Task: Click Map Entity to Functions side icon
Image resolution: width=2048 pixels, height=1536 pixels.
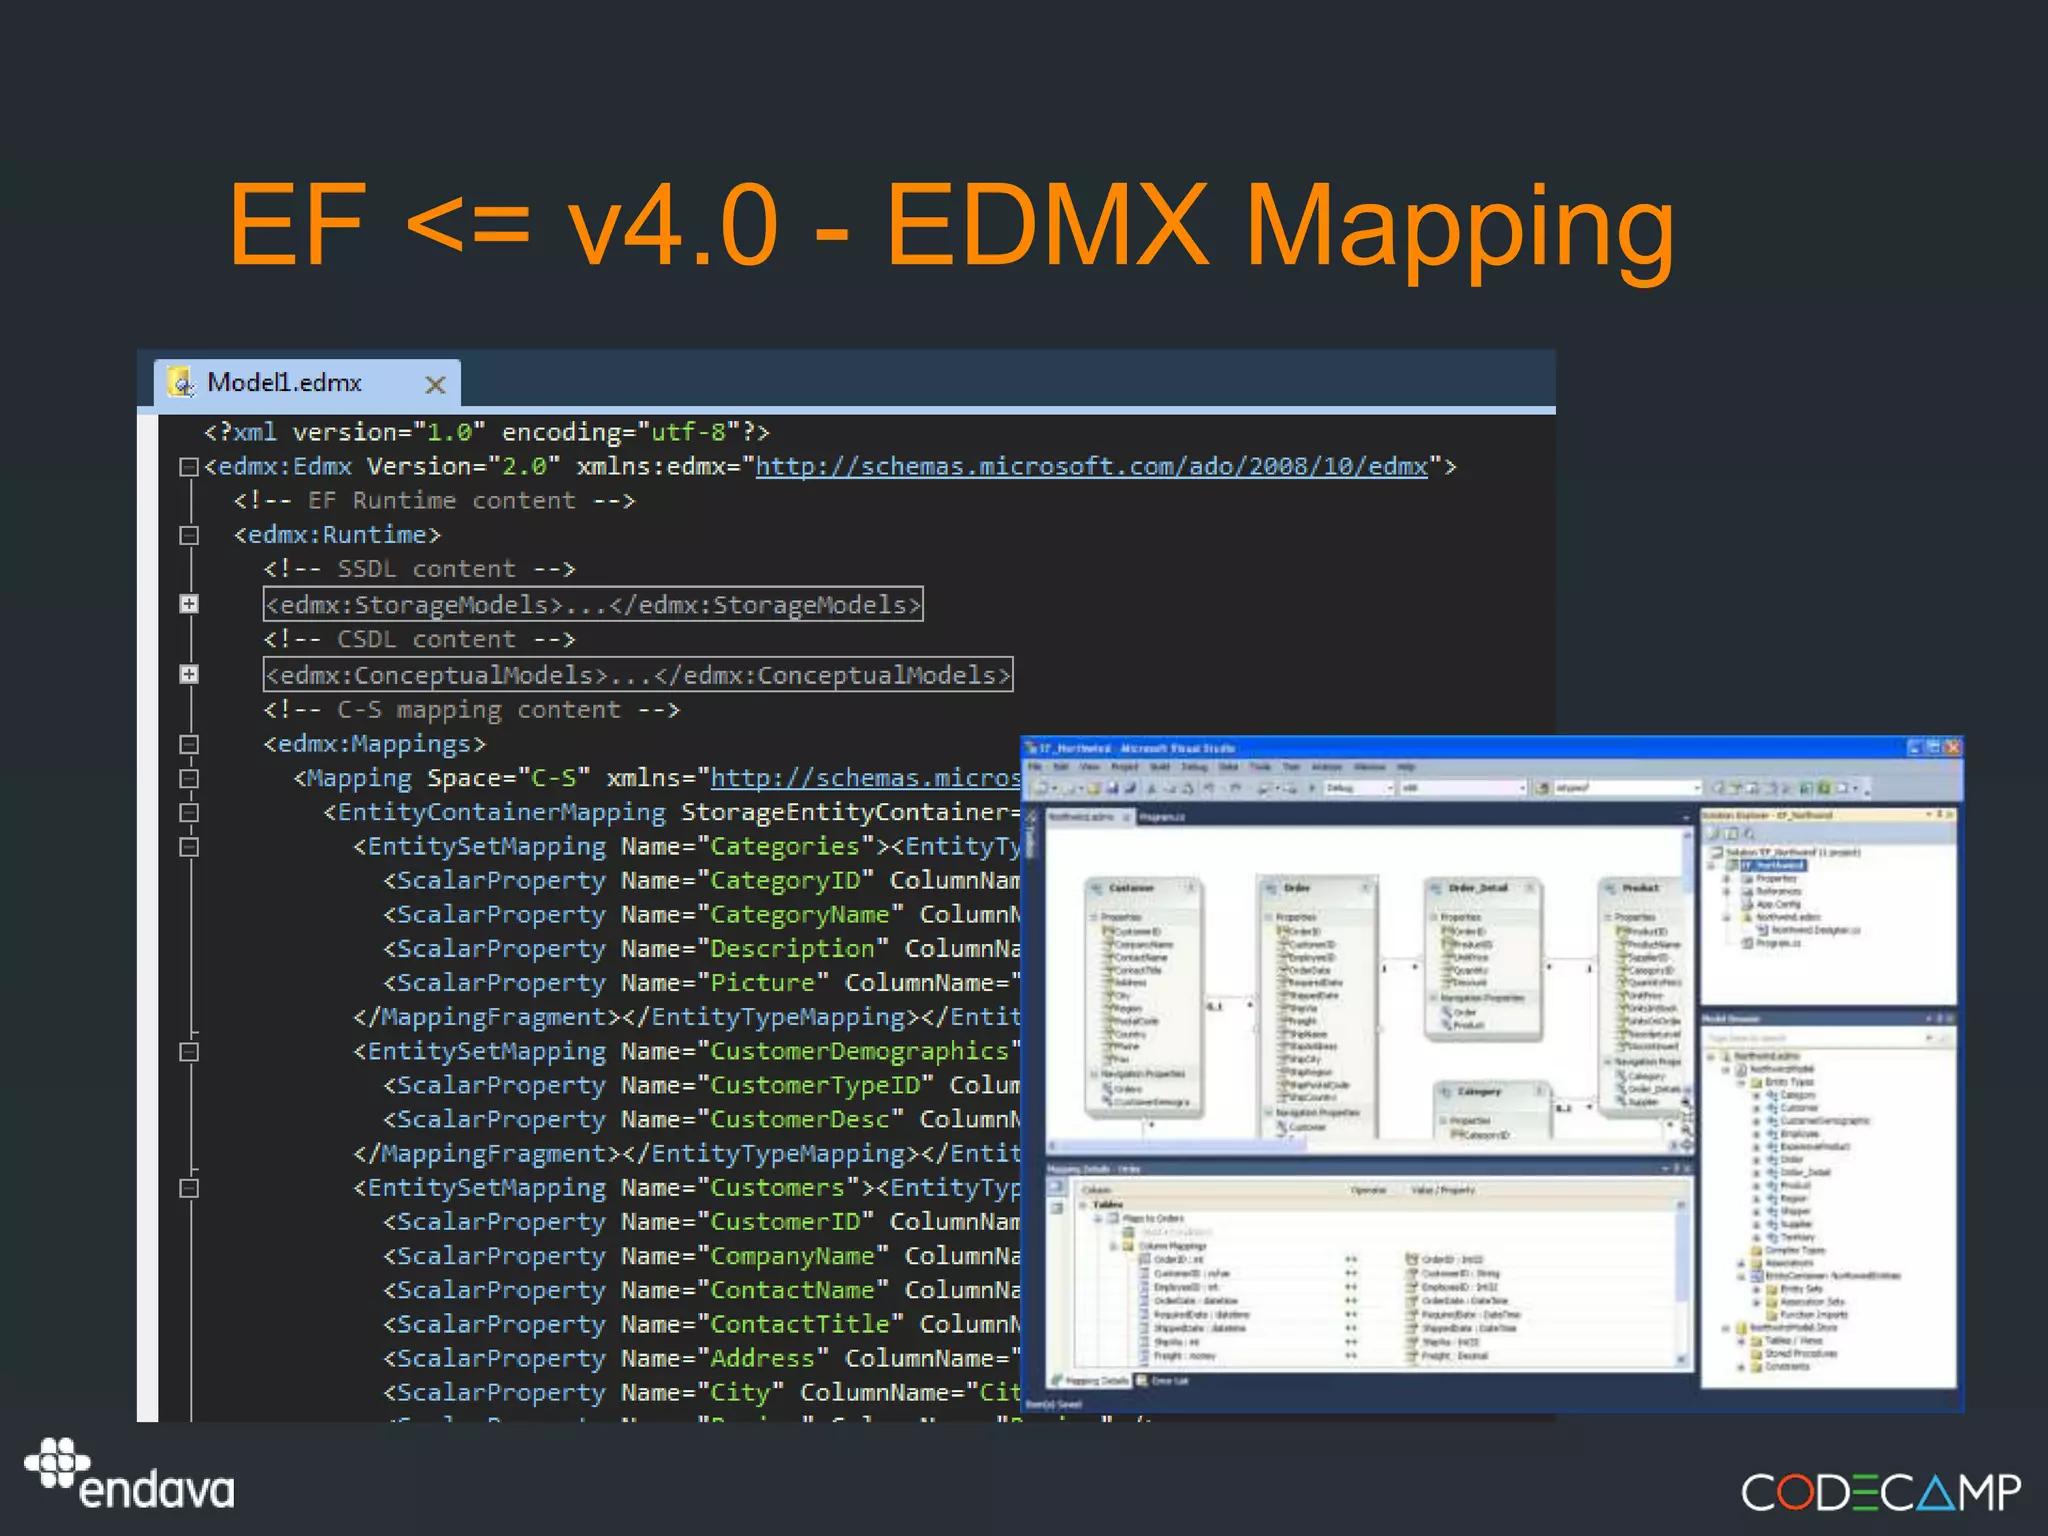Action: tap(1056, 1208)
